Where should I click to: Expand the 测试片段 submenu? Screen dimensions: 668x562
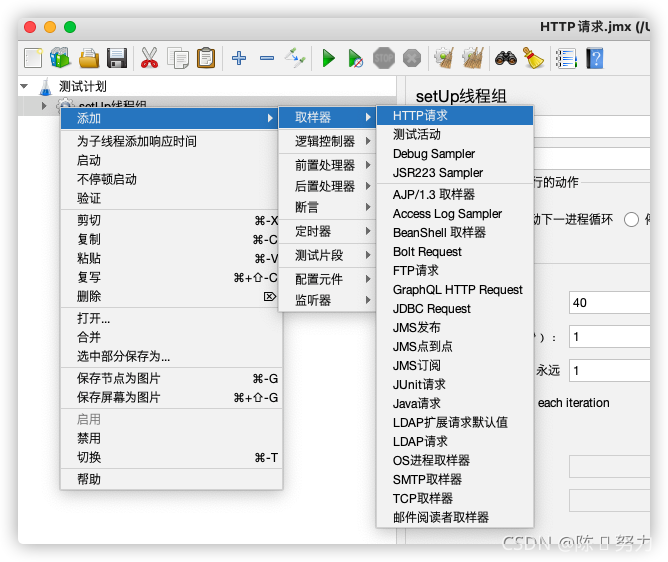pos(327,255)
